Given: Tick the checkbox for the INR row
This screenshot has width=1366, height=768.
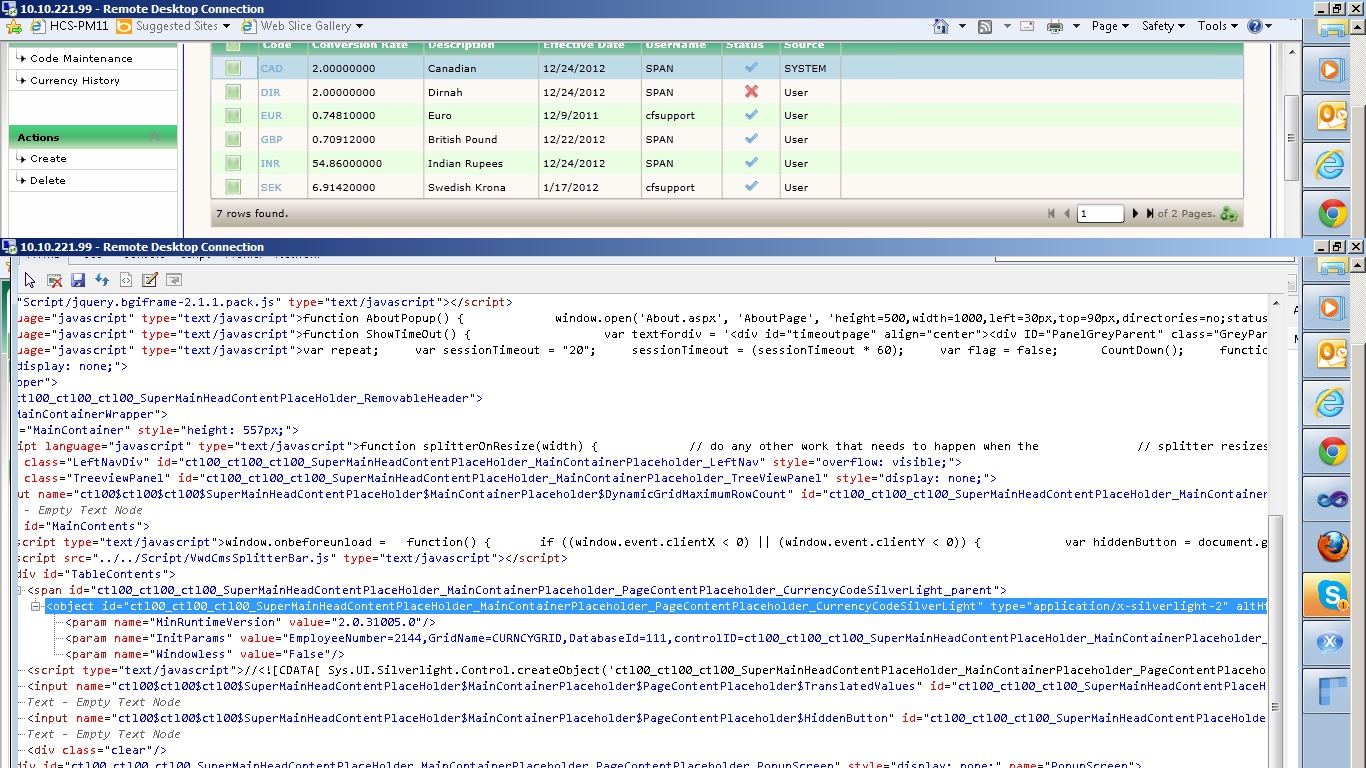Looking at the screenshot, I should pyautogui.click(x=233, y=164).
